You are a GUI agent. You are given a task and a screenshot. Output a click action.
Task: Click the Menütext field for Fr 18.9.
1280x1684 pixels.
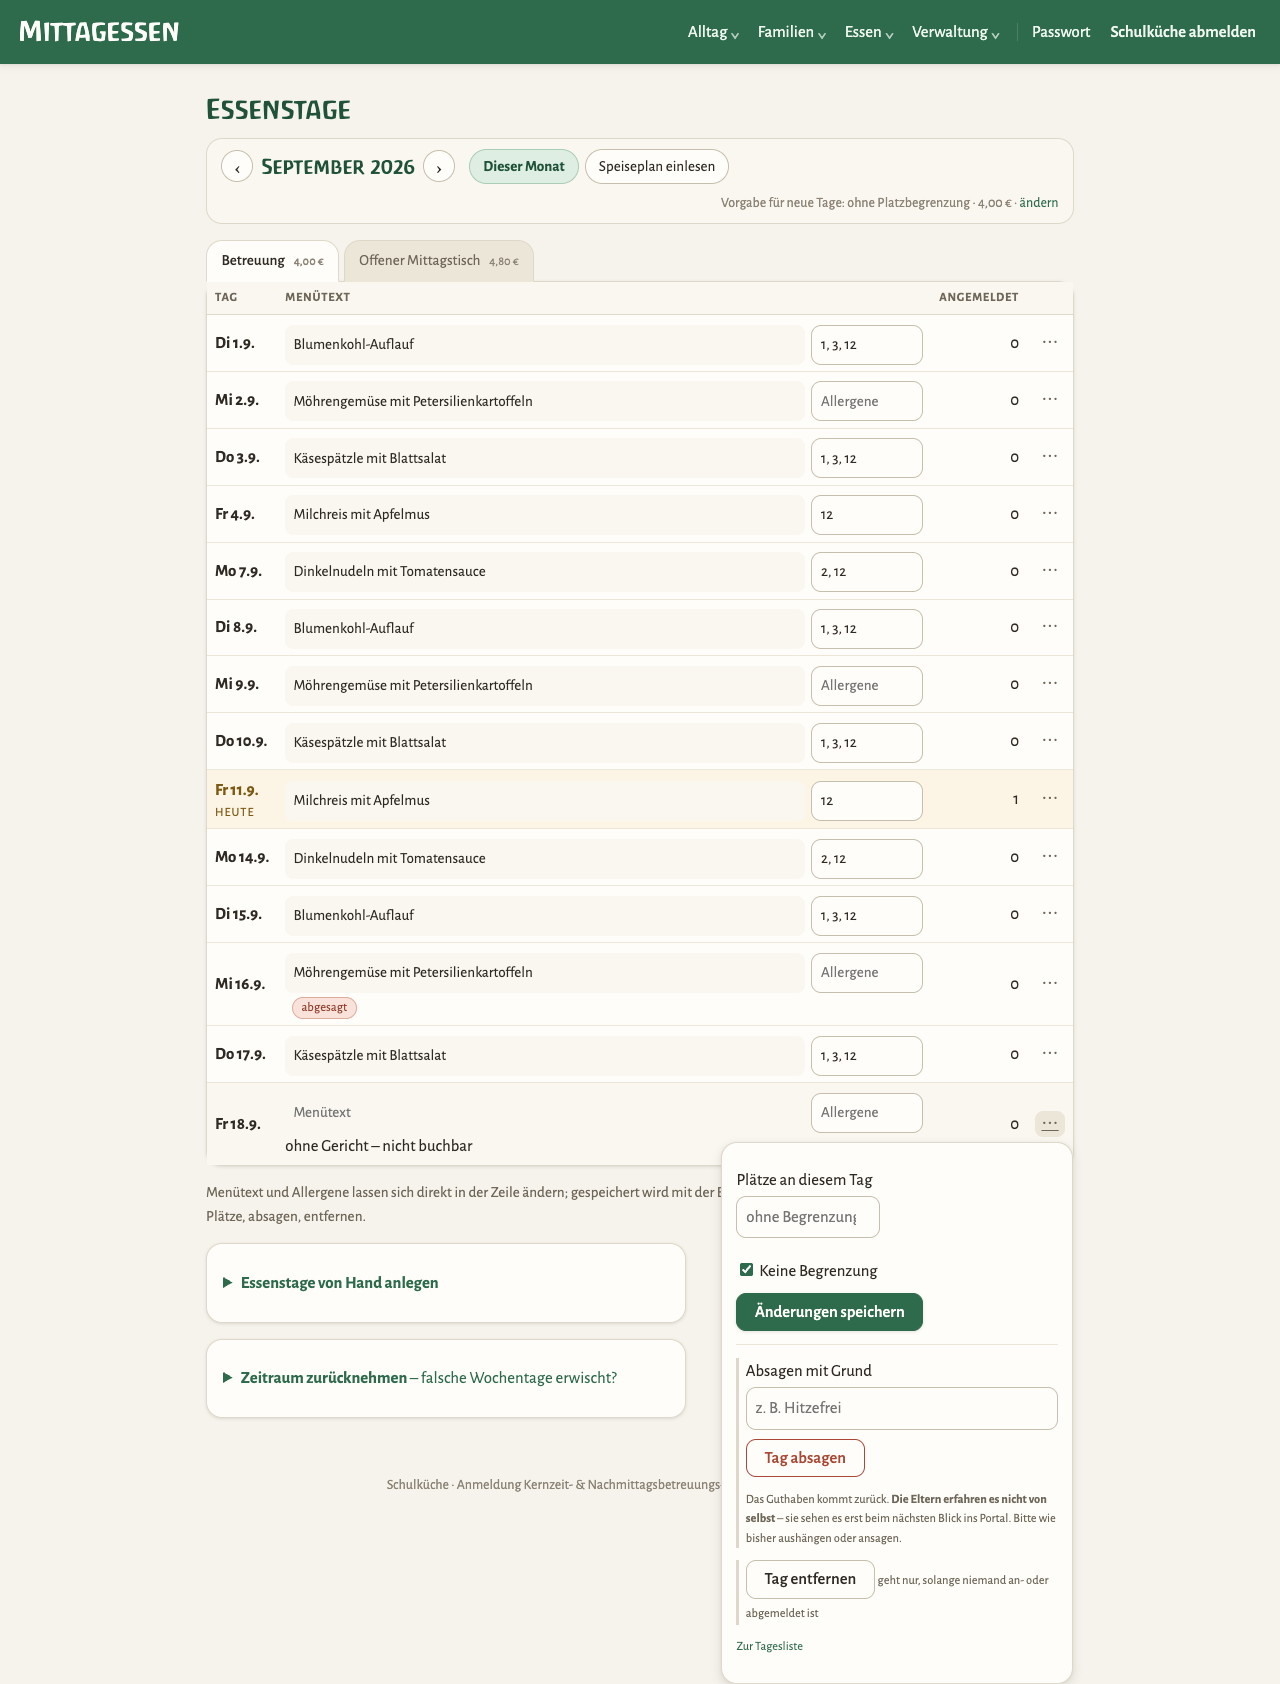pos(545,1112)
